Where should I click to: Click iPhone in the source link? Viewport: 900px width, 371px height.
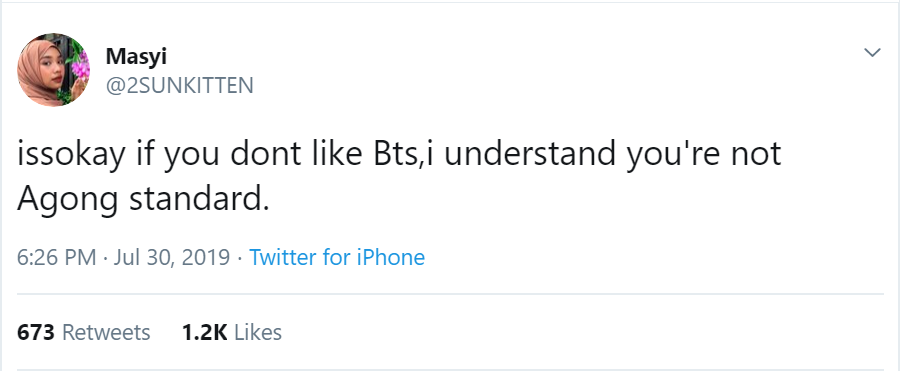[391, 257]
